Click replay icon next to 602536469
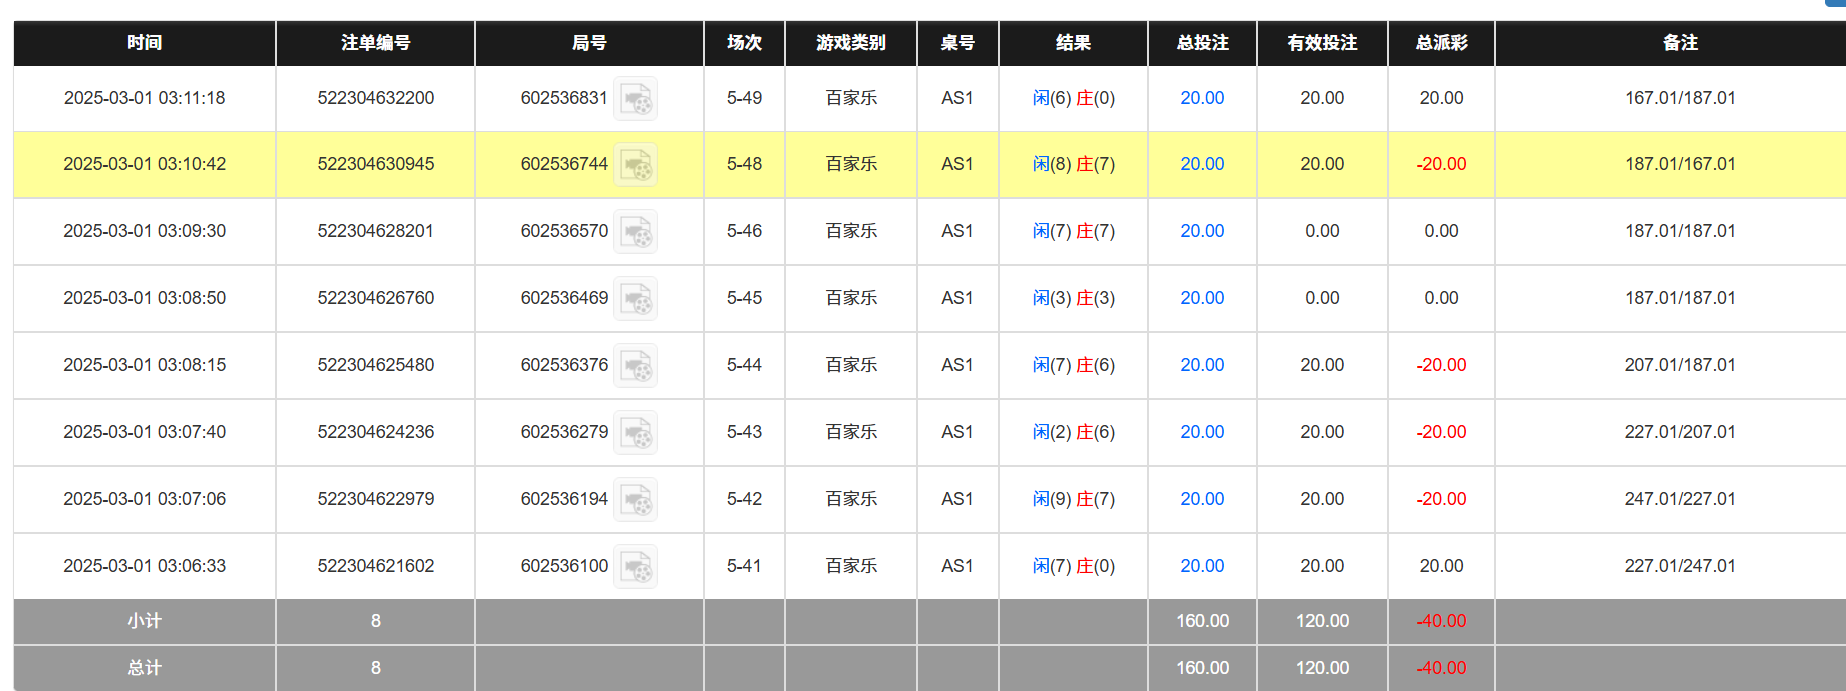The width and height of the screenshot is (1846, 691). click(635, 298)
